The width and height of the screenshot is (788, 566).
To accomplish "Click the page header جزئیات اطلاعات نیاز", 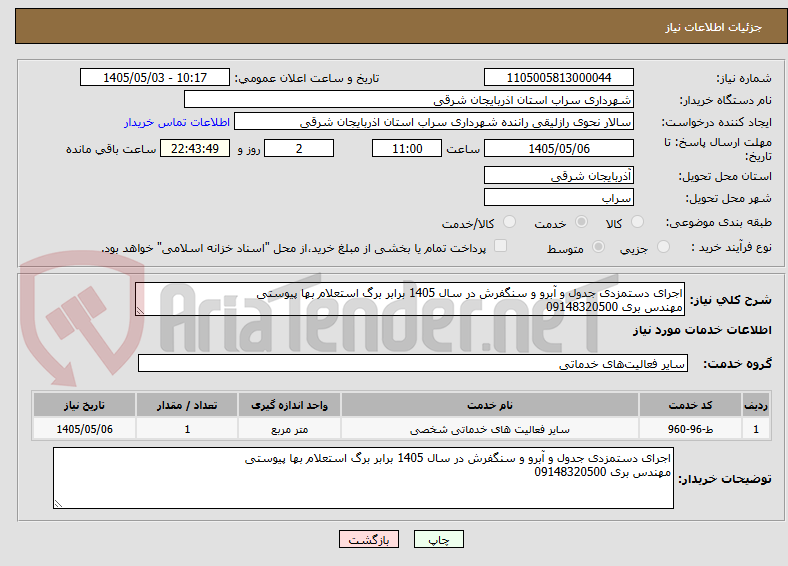I will coord(714,27).
